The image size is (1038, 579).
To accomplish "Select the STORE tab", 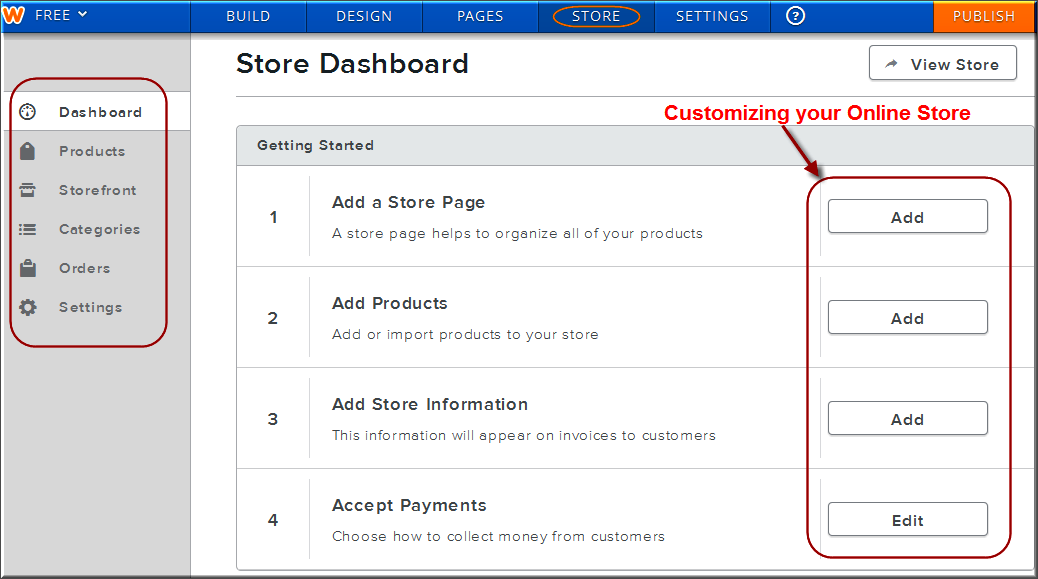I will coord(596,16).
